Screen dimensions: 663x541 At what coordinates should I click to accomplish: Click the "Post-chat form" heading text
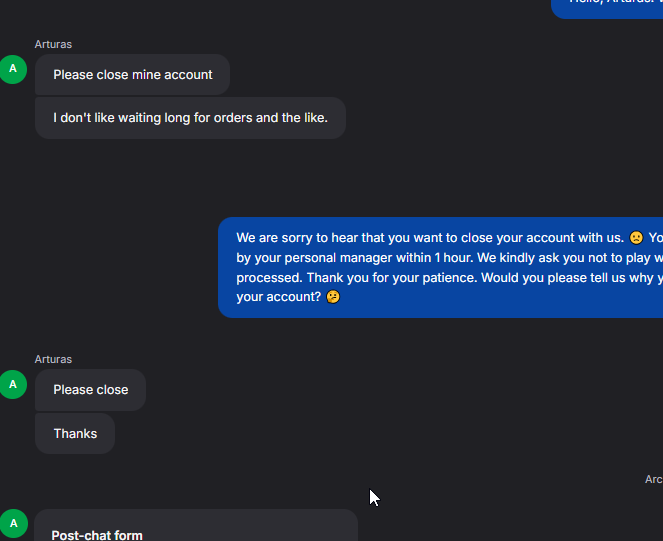(97, 535)
